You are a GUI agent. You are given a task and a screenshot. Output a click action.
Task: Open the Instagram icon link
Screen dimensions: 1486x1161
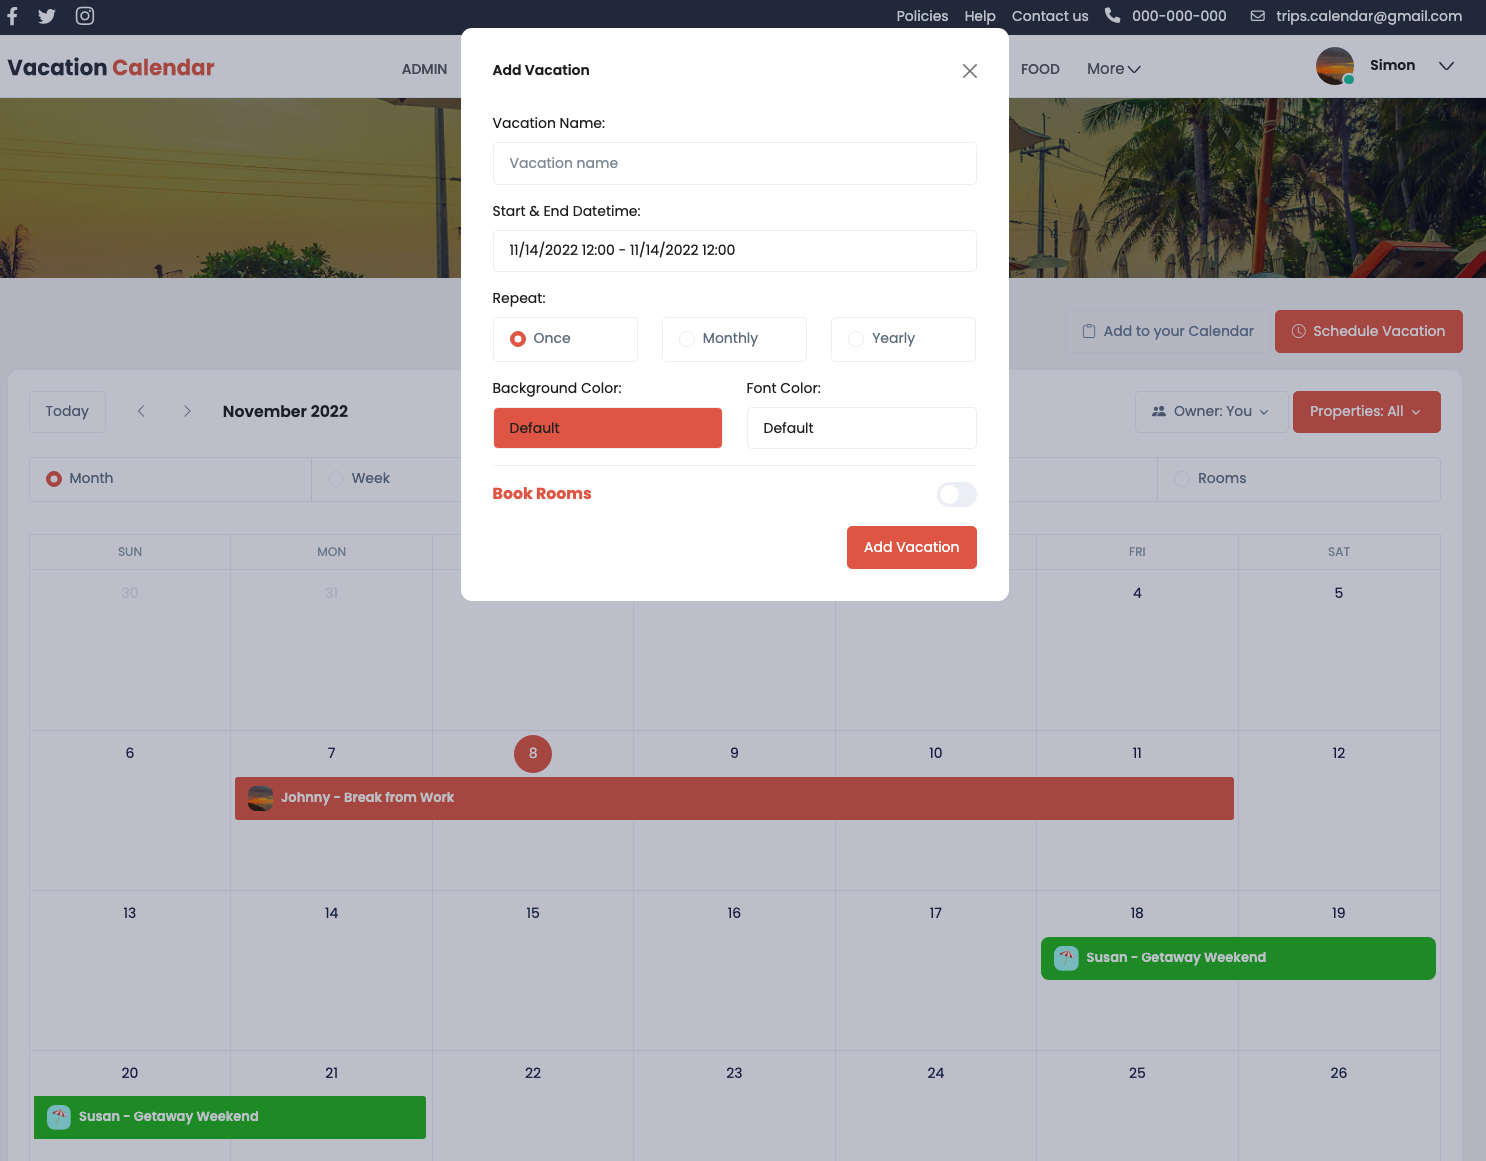[x=85, y=16]
